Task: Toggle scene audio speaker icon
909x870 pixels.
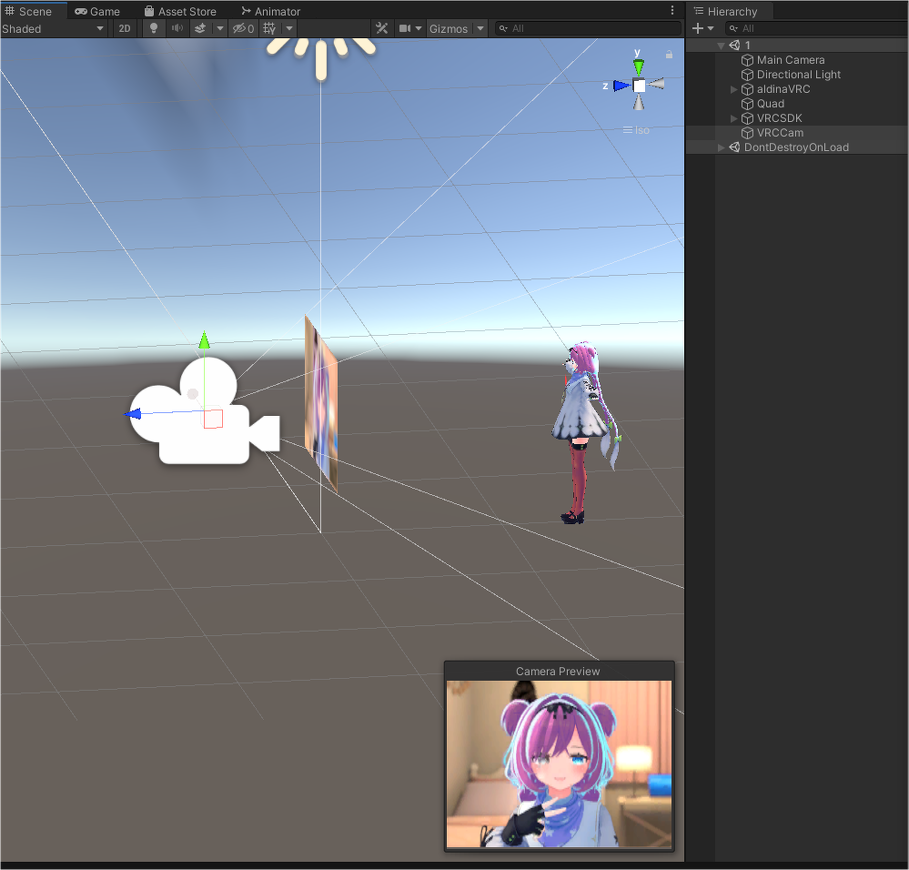Action: [177, 28]
